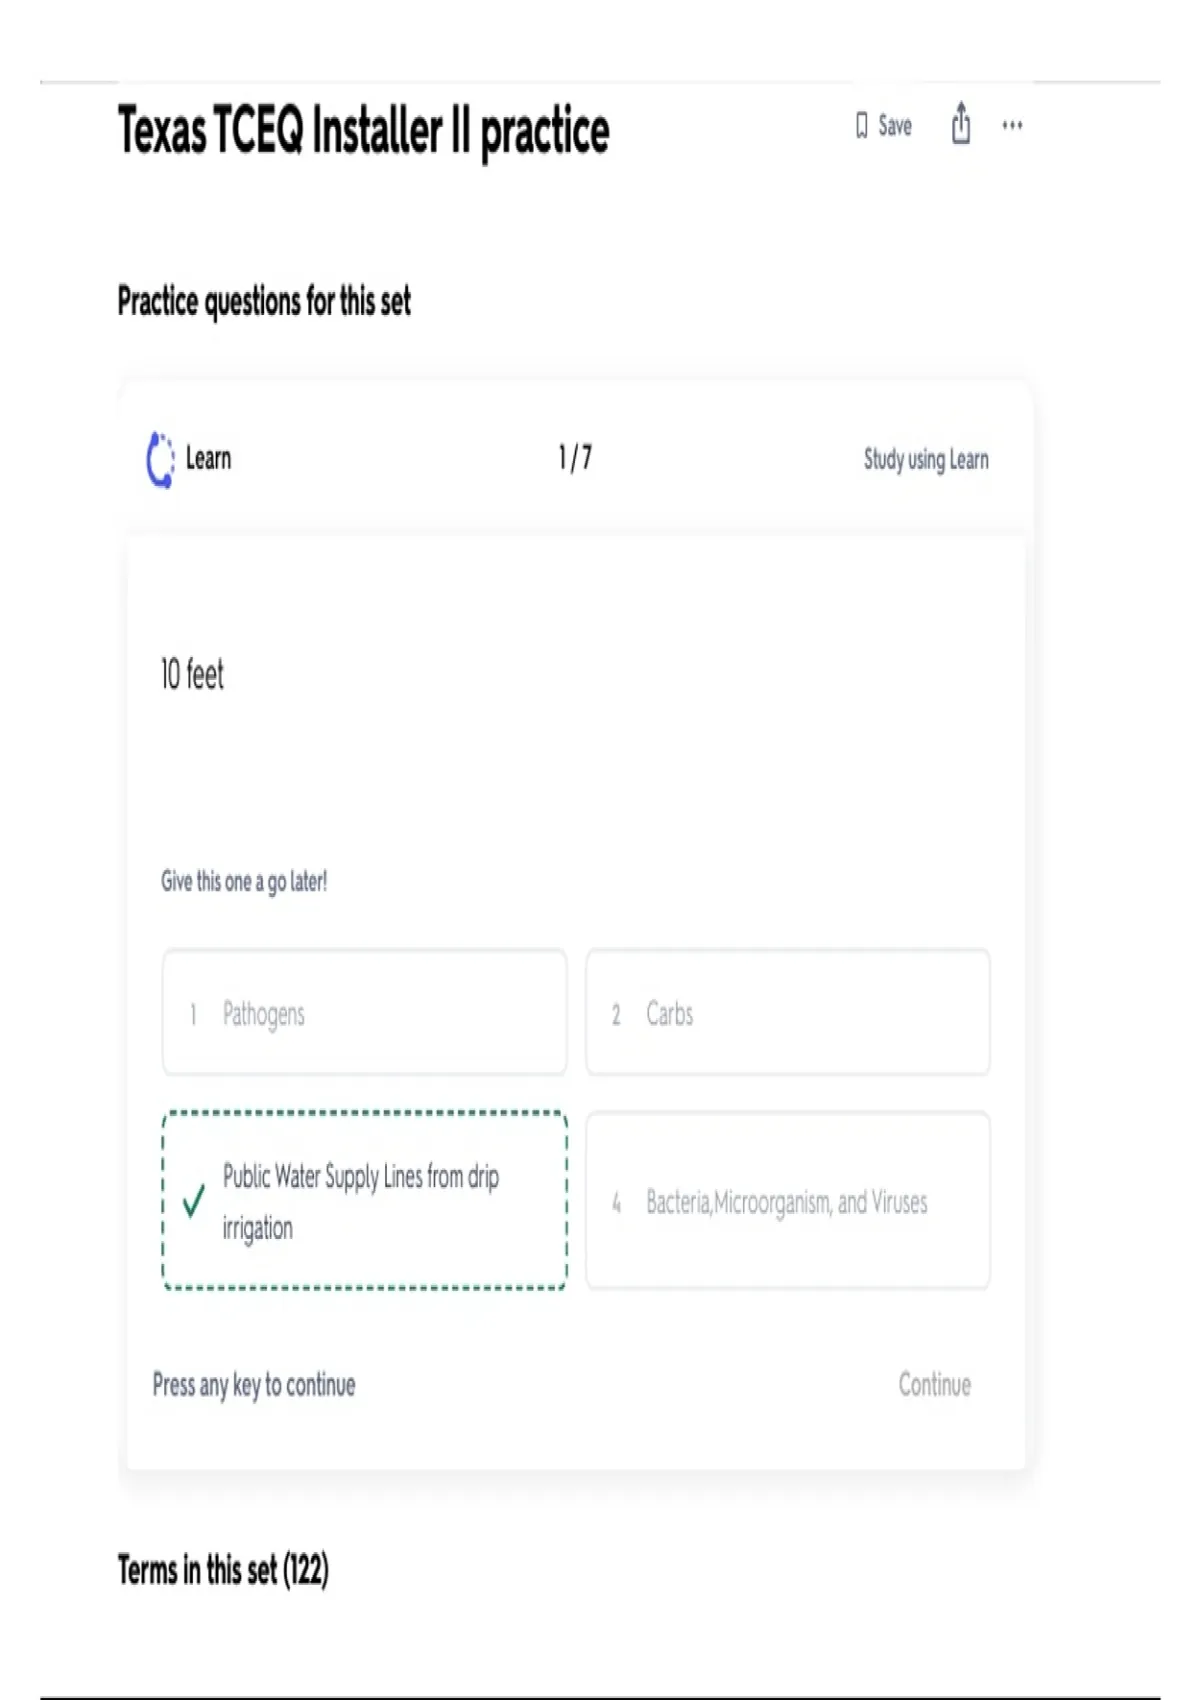Image resolution: width=1200 pixels, height=1700 pixels.
Task: Open the share icon
Action: tap(961, 124)
